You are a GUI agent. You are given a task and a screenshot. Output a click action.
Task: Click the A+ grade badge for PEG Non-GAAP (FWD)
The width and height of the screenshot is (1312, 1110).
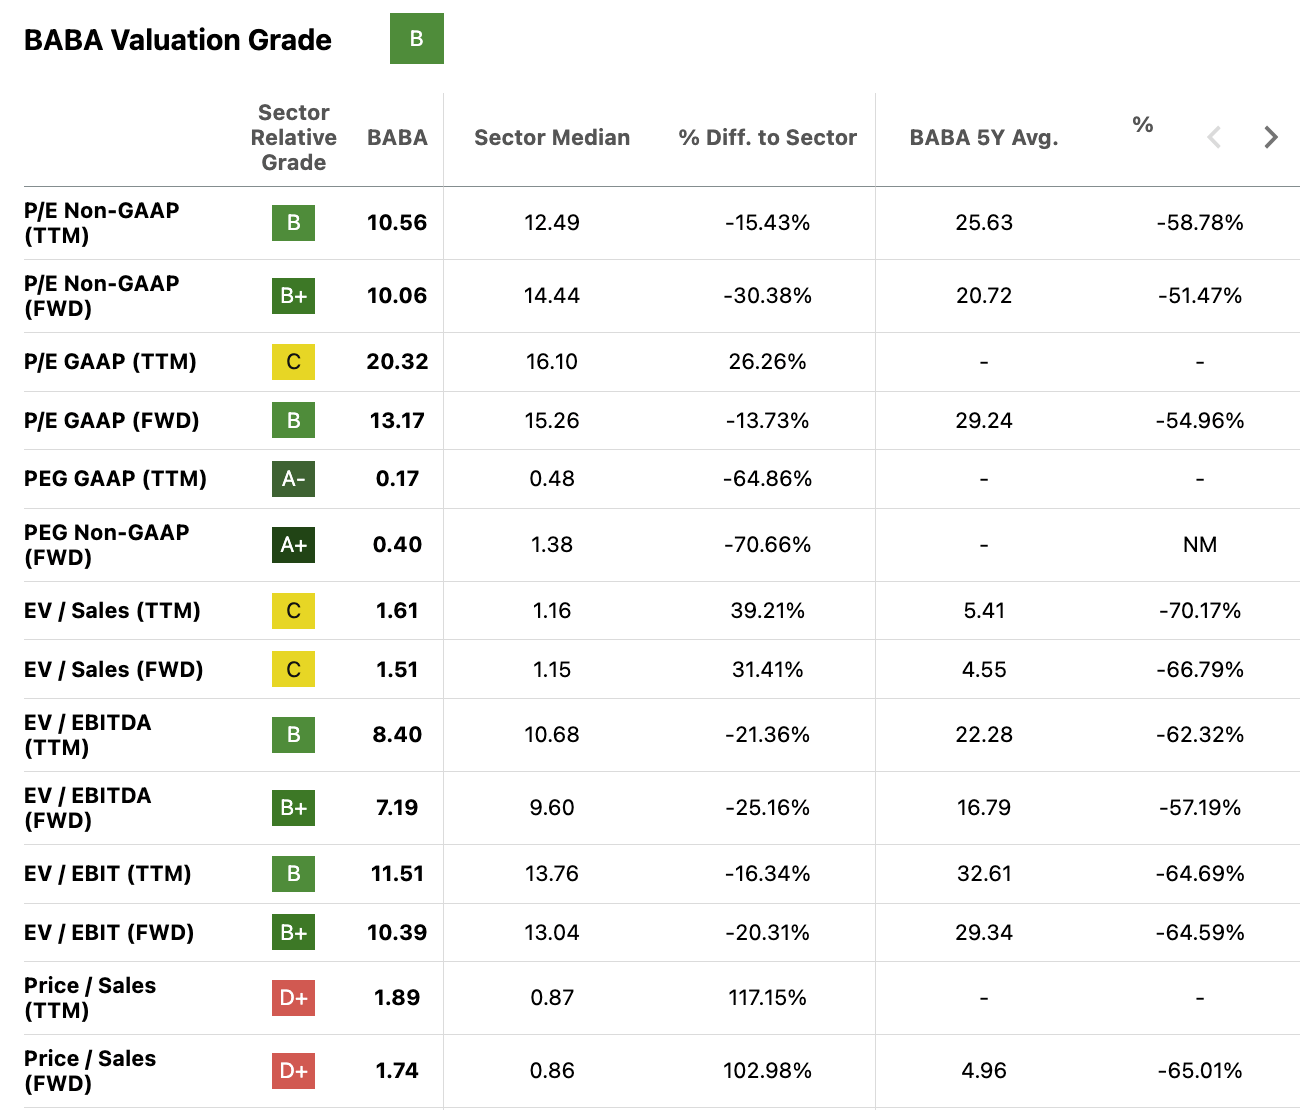click(x=293, y=545)
